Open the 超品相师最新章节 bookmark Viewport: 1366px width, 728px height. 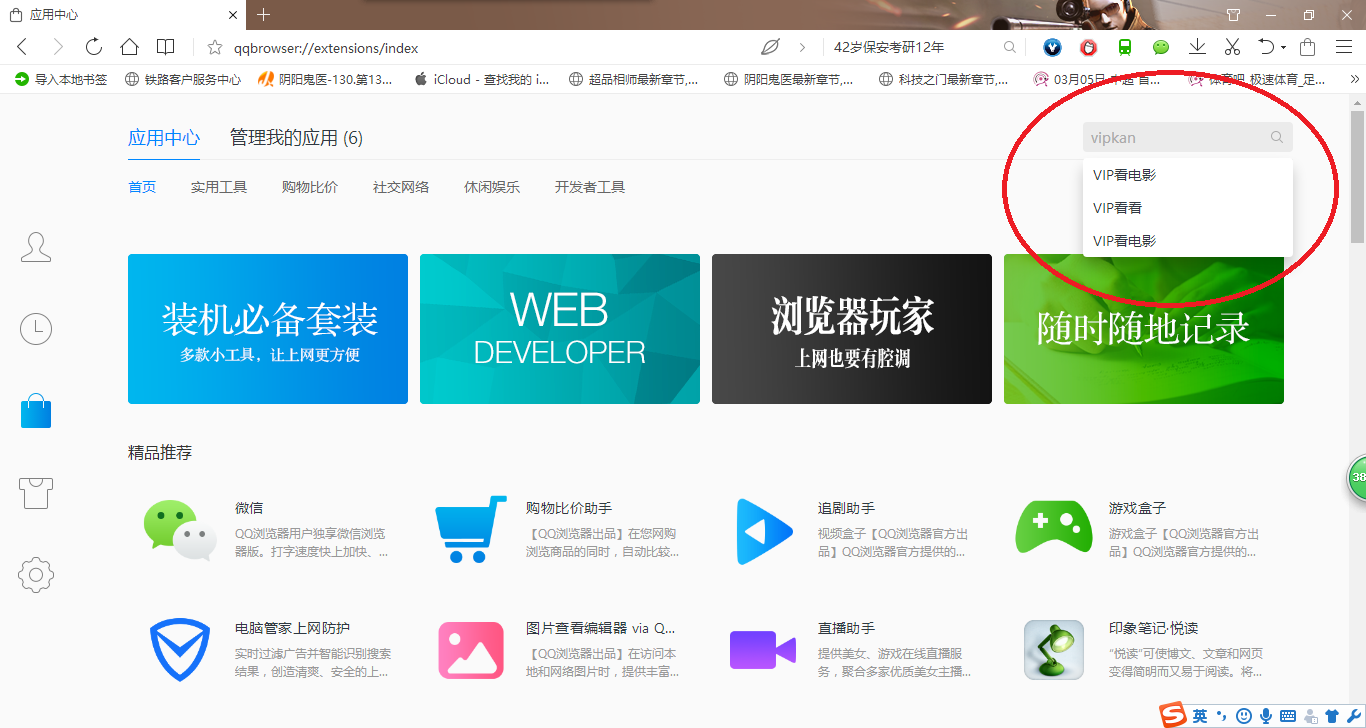click(x=633, y=79)
